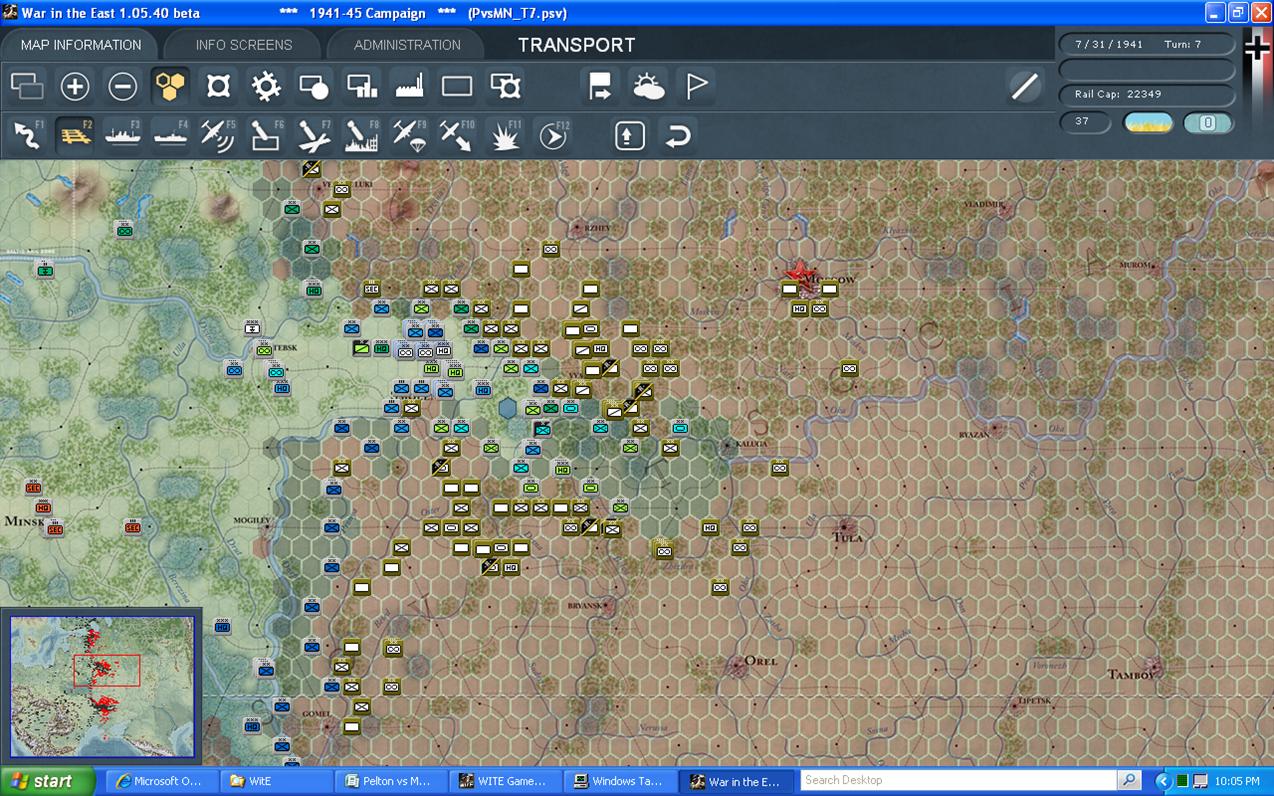This screenshot has height=796, width=1274.
Task: Zoom in with the plus icon
Action: [x=75, y=87]
